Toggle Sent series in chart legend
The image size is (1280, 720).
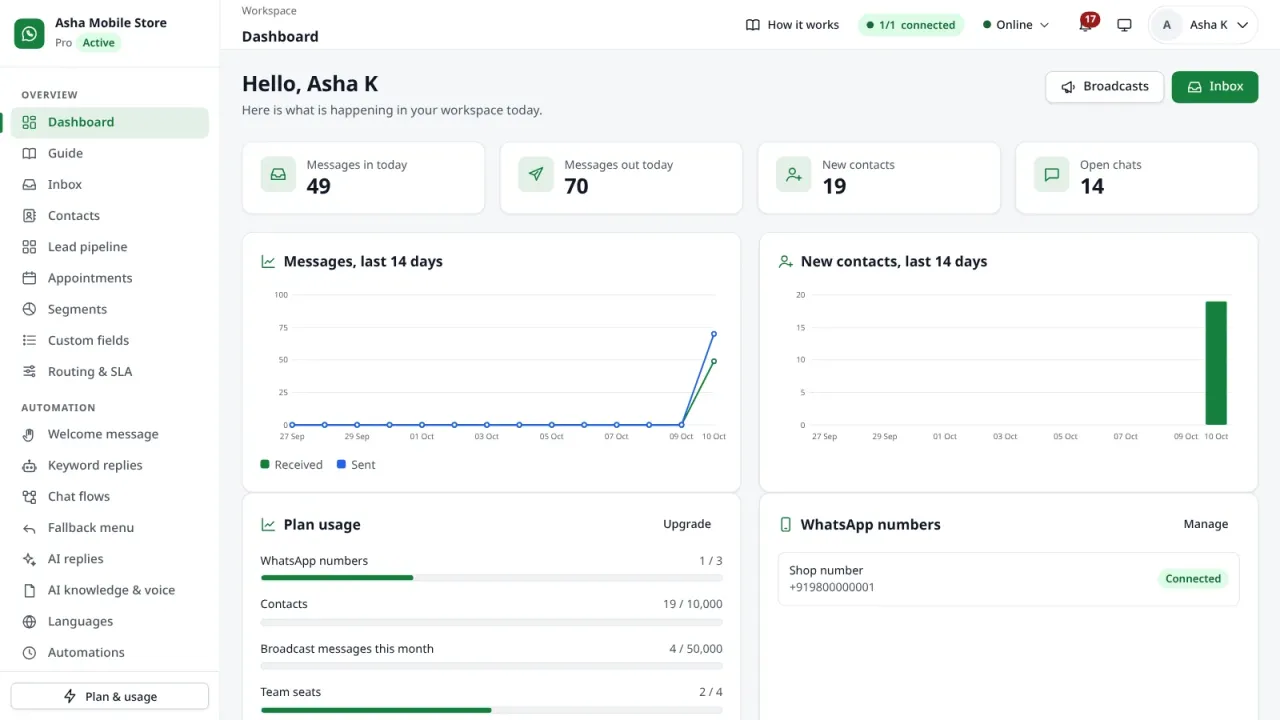(x=356, y=465)
